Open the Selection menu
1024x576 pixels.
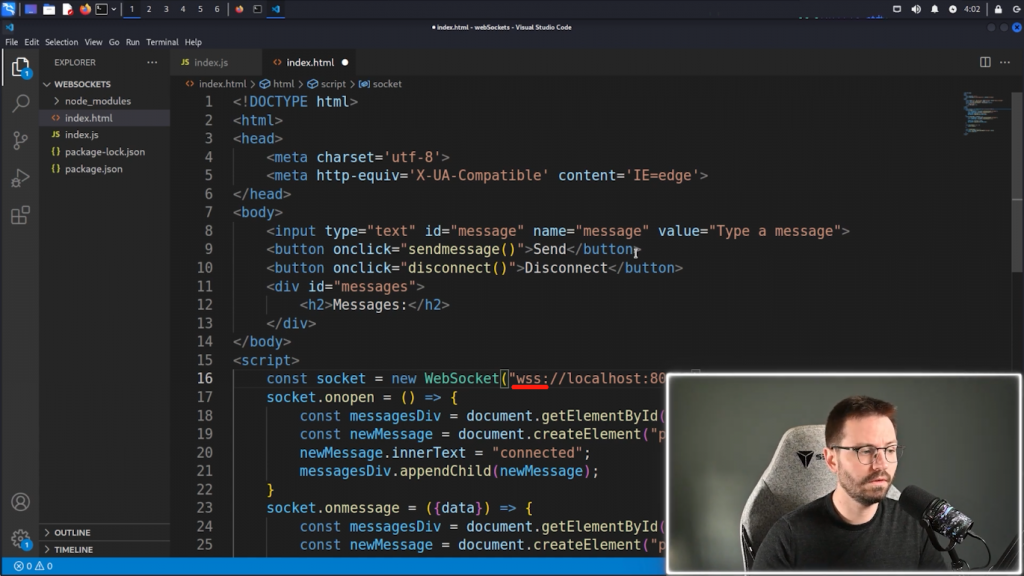(x=61, y=42)
